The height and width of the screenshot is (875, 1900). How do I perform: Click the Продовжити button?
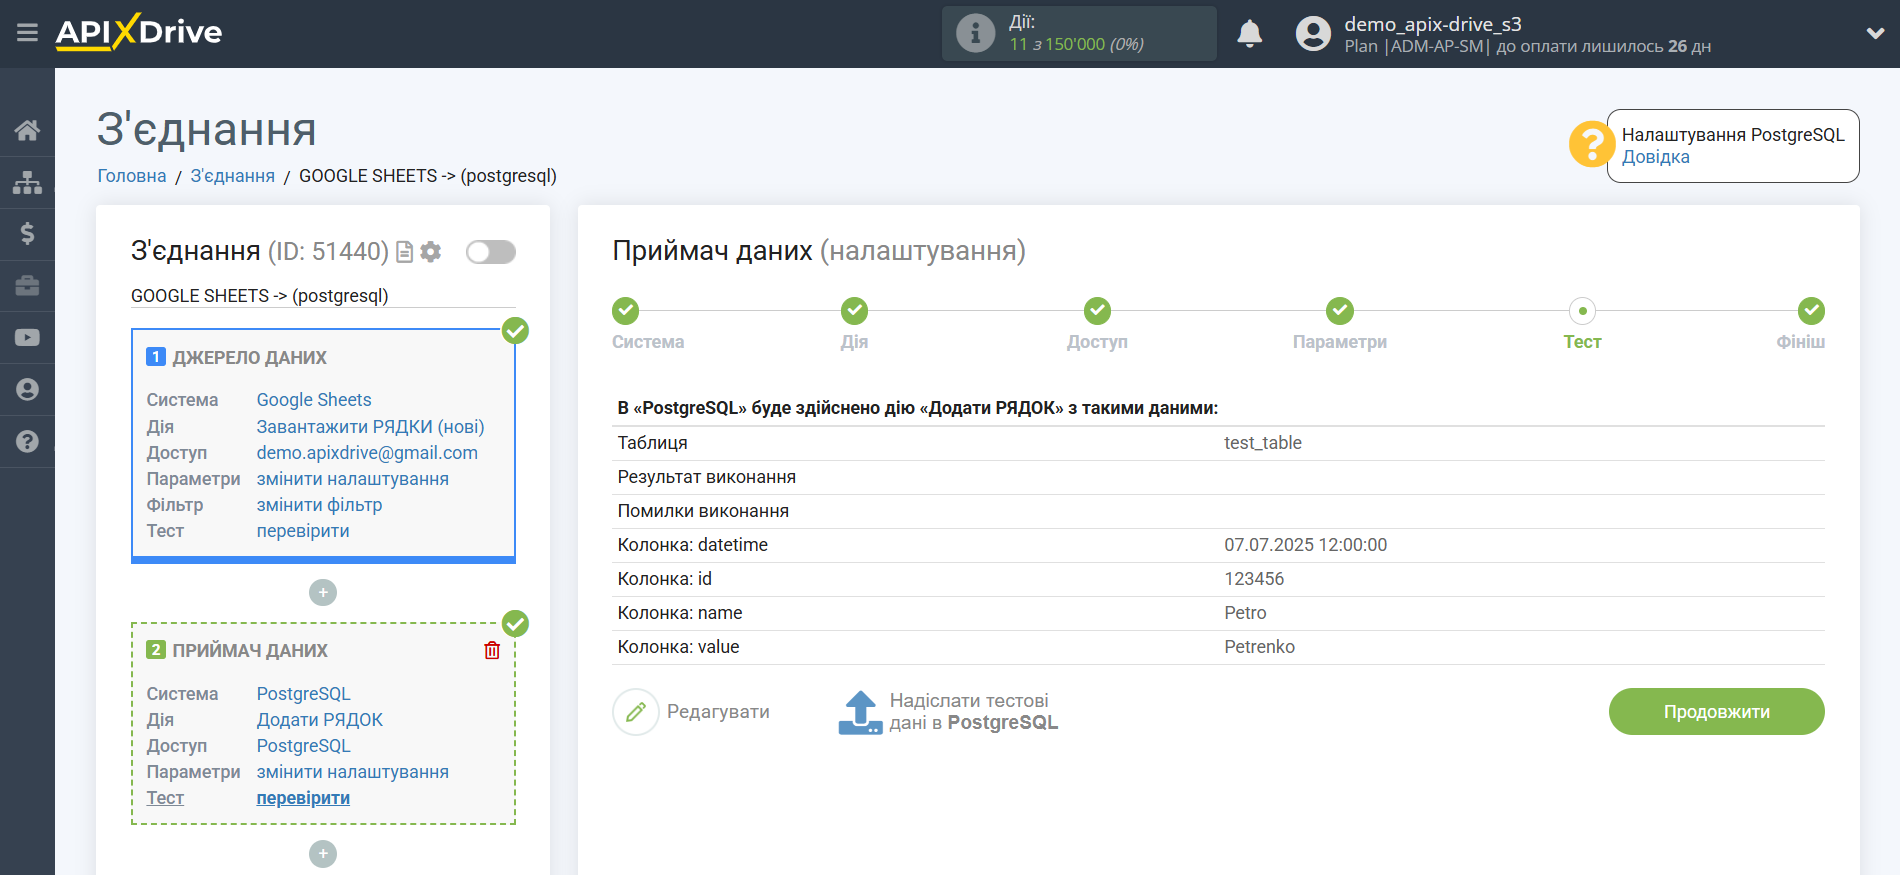[x=1716, y=712]
